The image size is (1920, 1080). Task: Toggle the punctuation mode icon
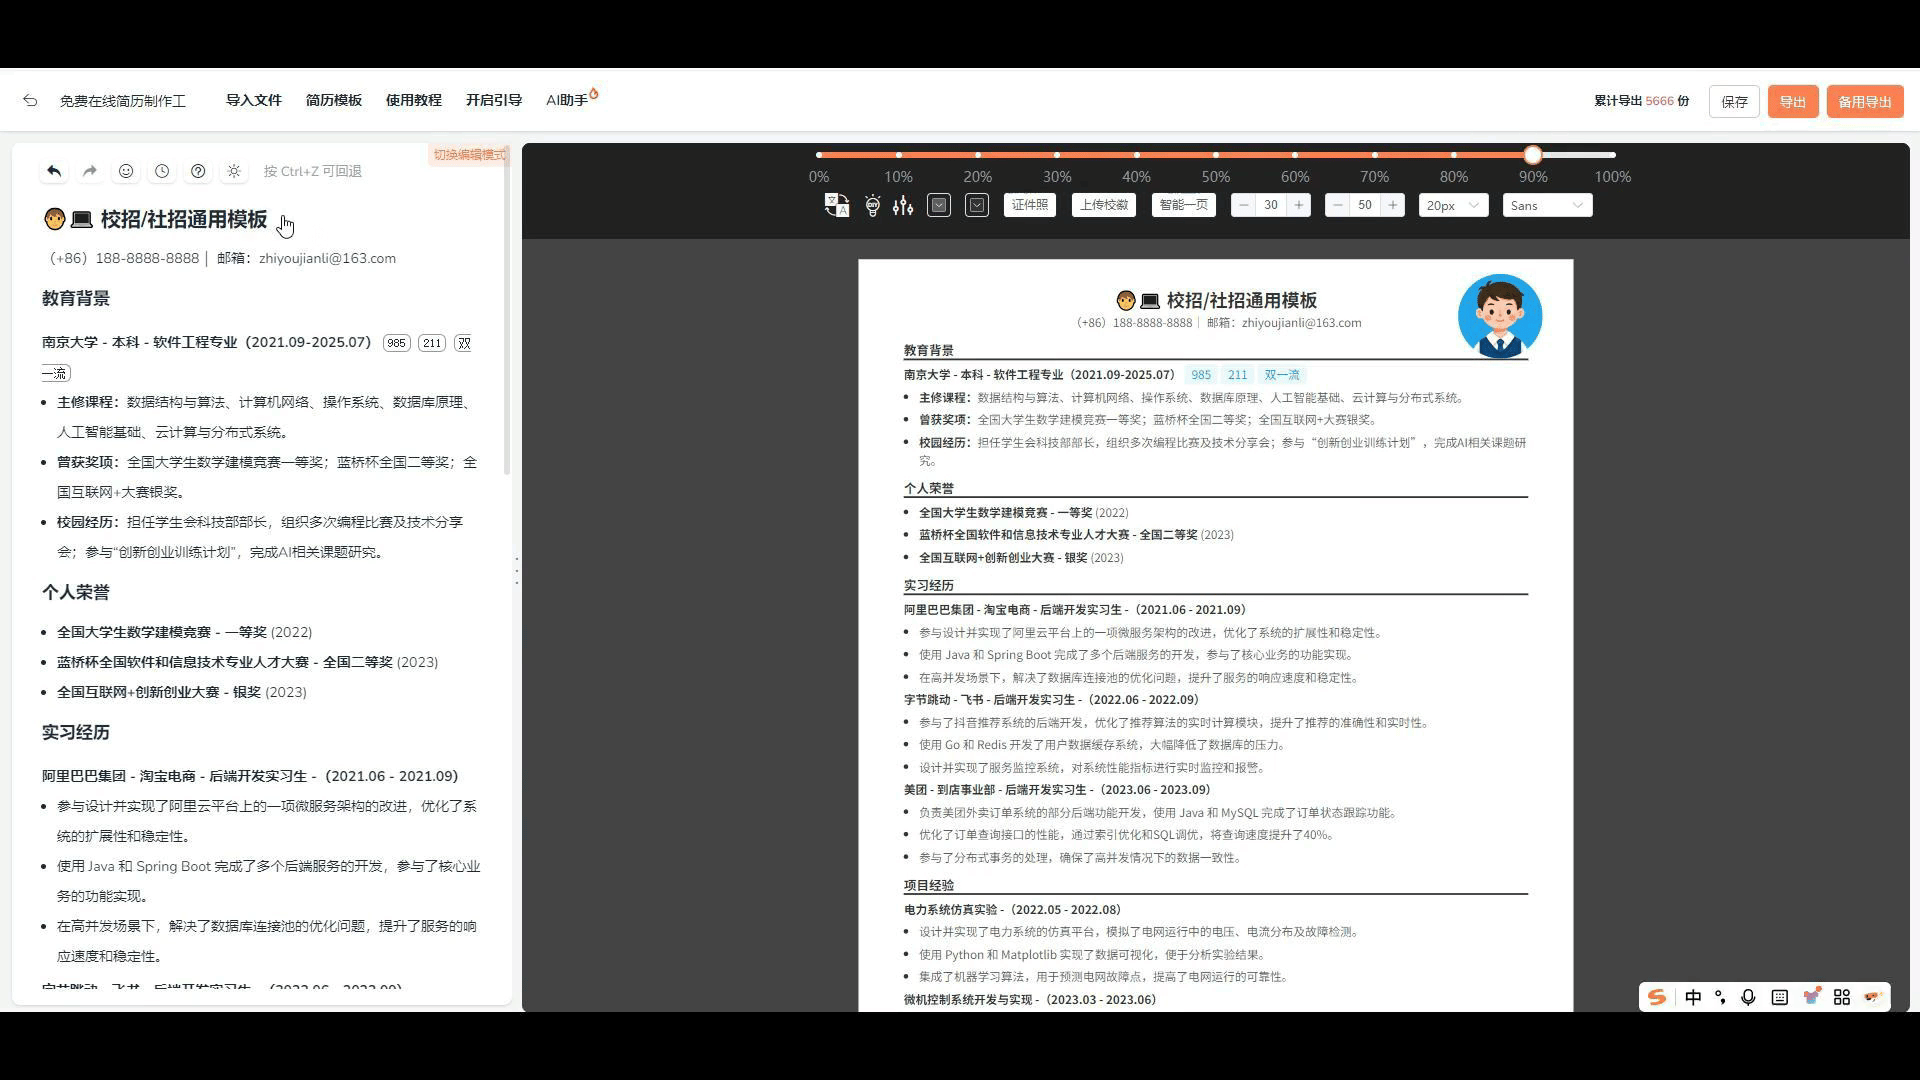coord(1720,998)
